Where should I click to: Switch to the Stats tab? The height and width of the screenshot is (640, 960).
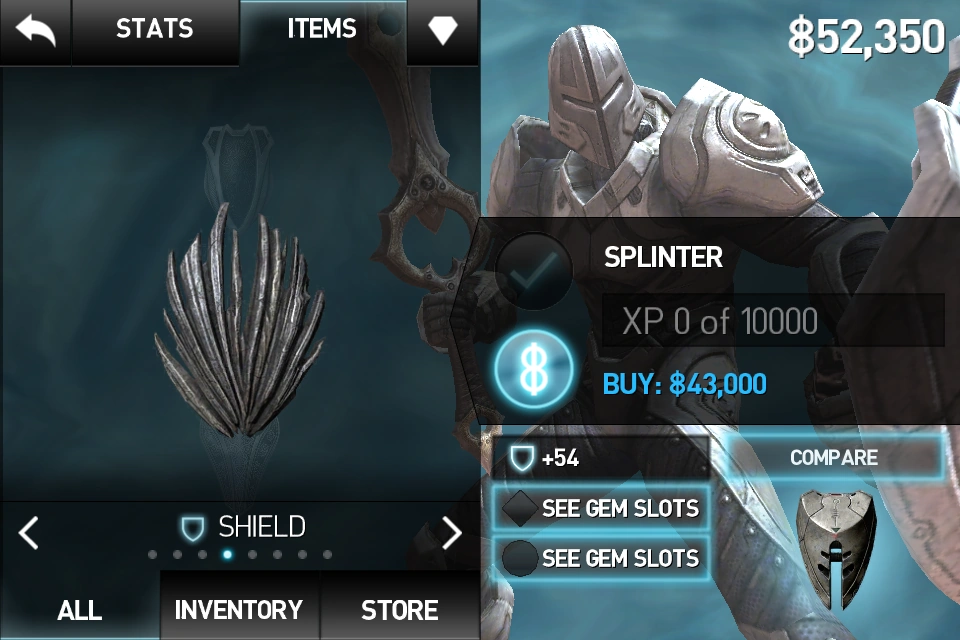click(155, 29)
